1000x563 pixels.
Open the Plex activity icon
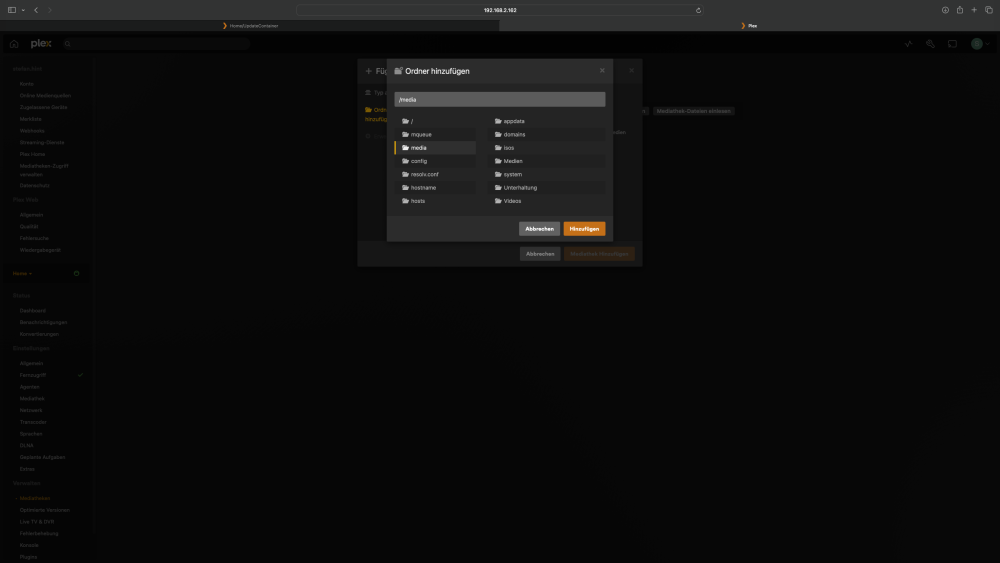(x=909, y=43)
